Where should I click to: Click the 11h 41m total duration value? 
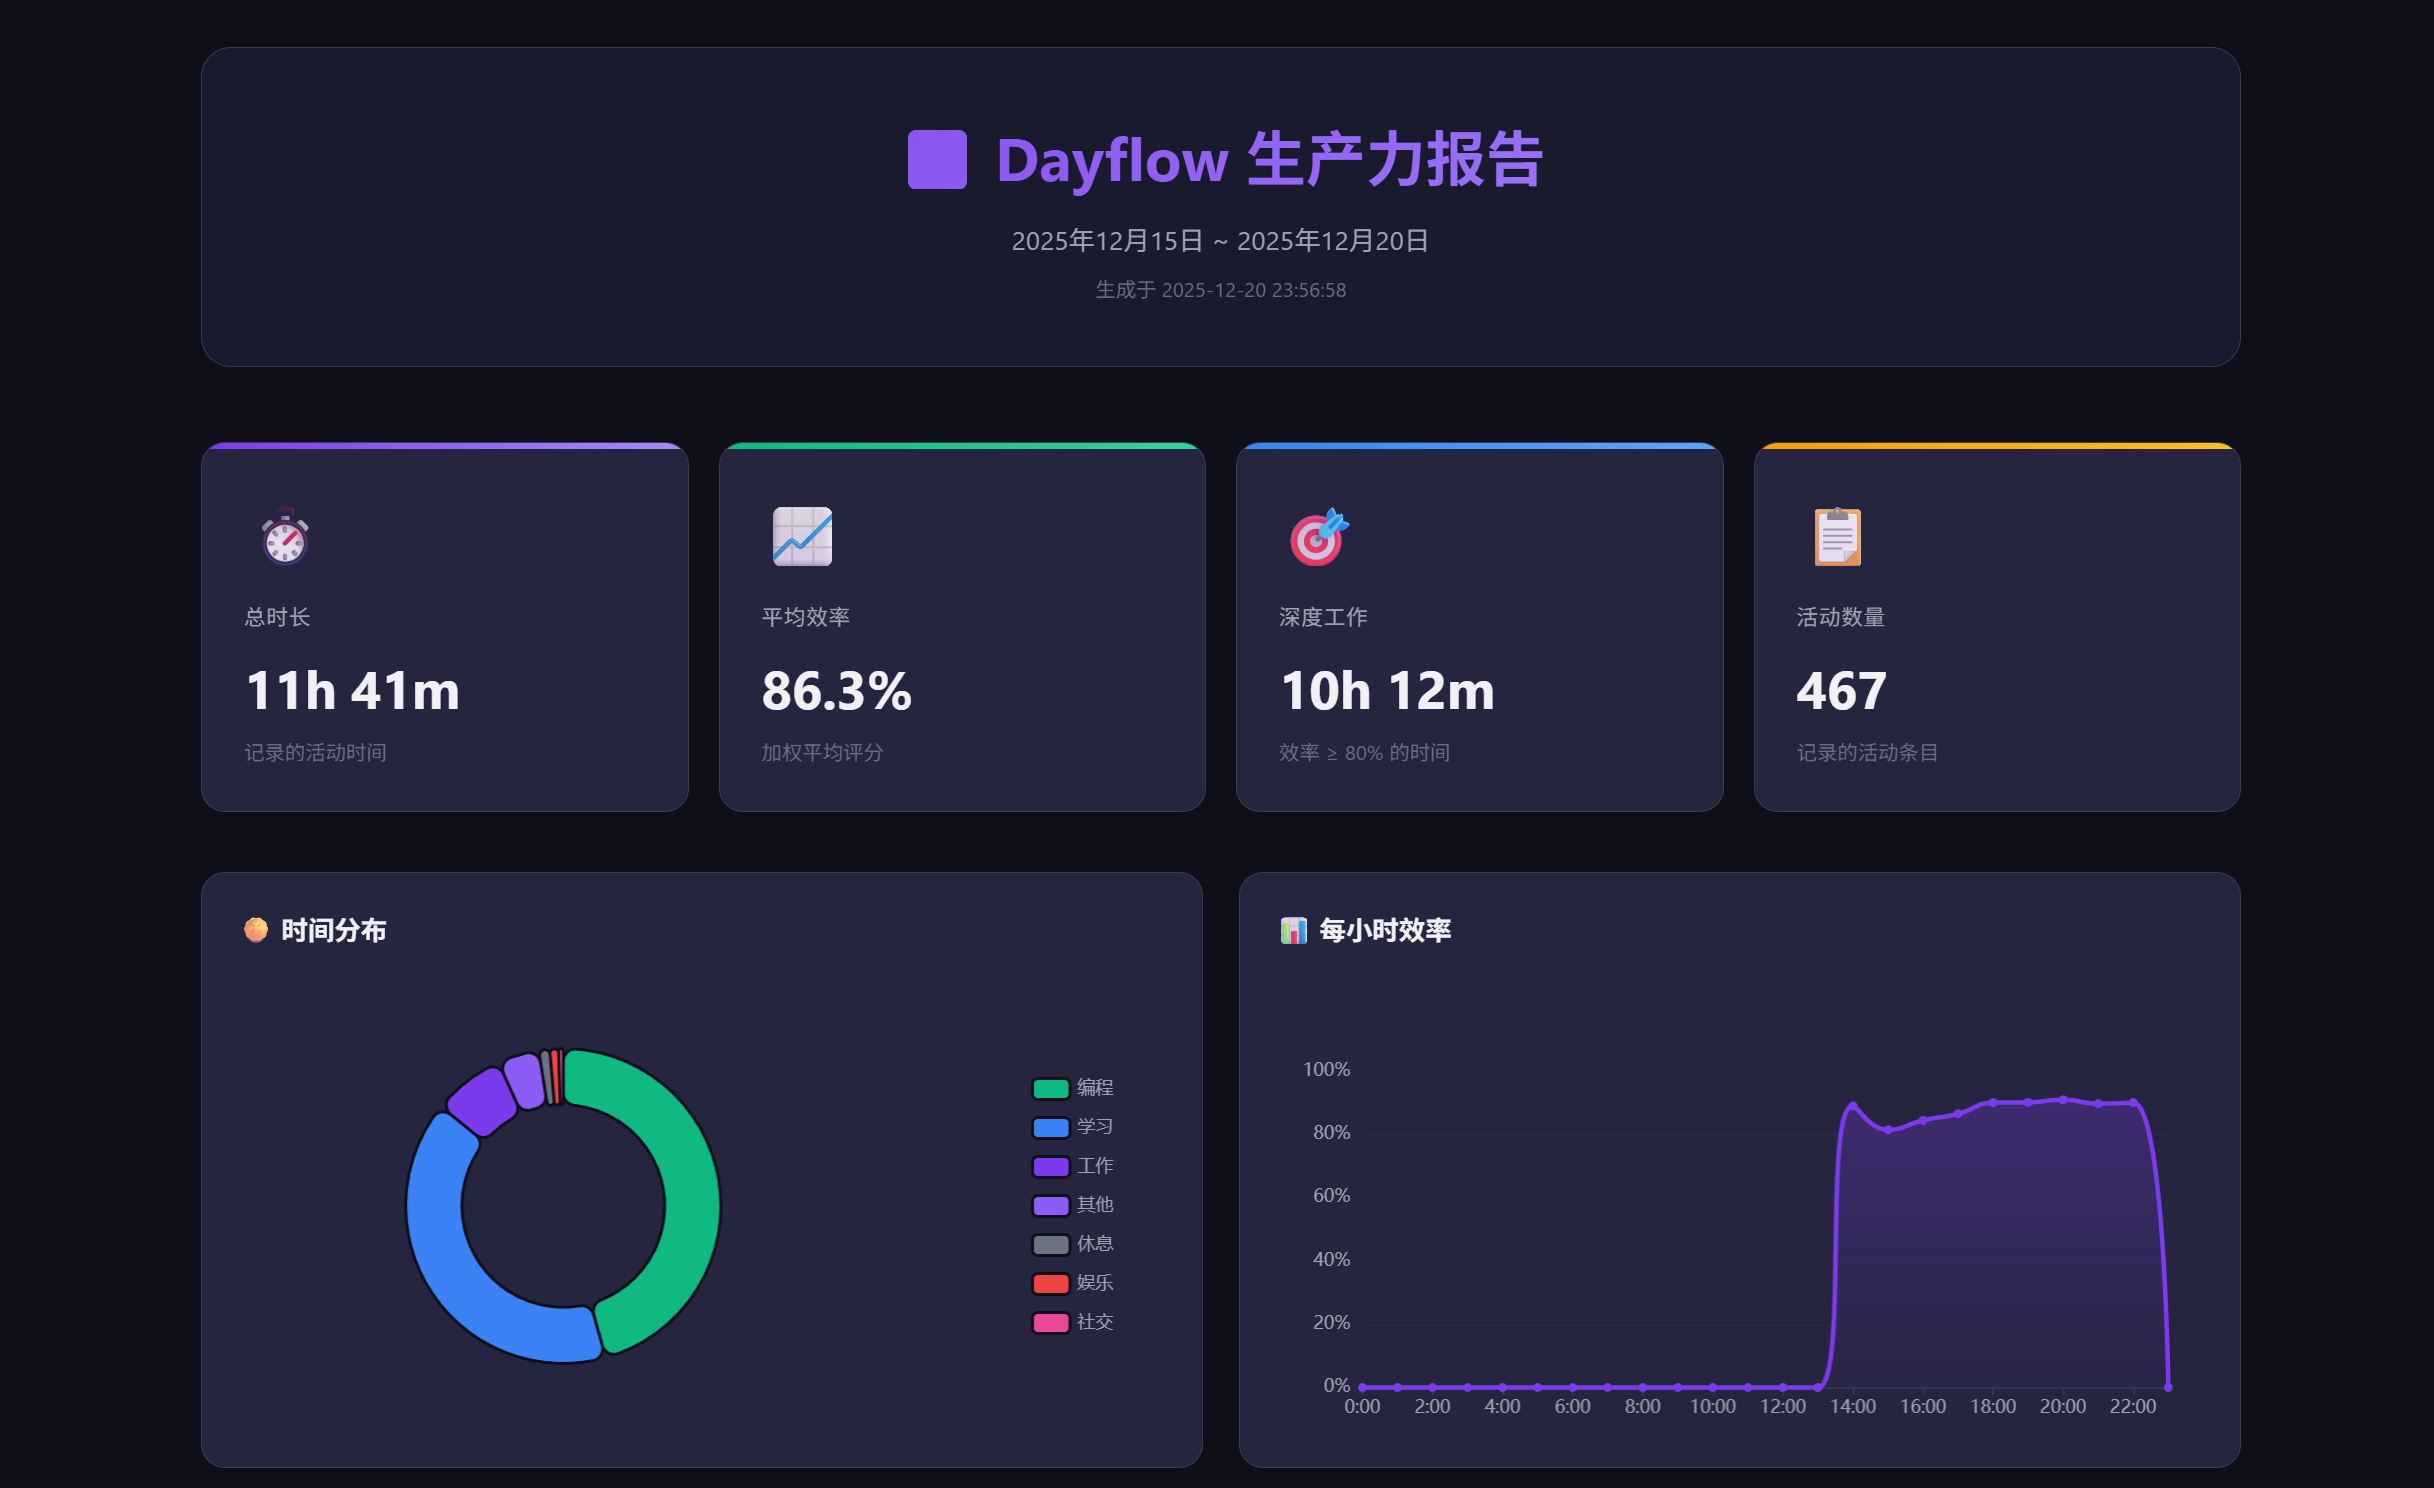click(x=352, y=691)
